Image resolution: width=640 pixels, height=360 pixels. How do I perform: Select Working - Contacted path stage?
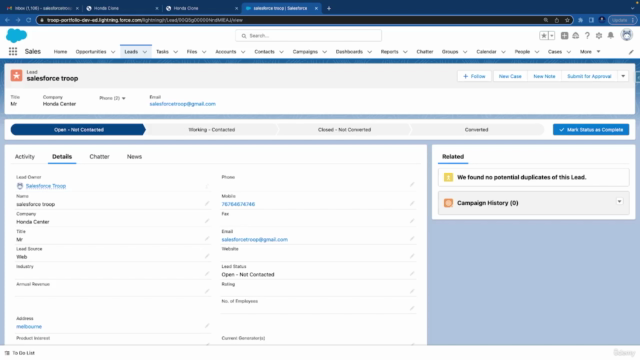[211, 129]
